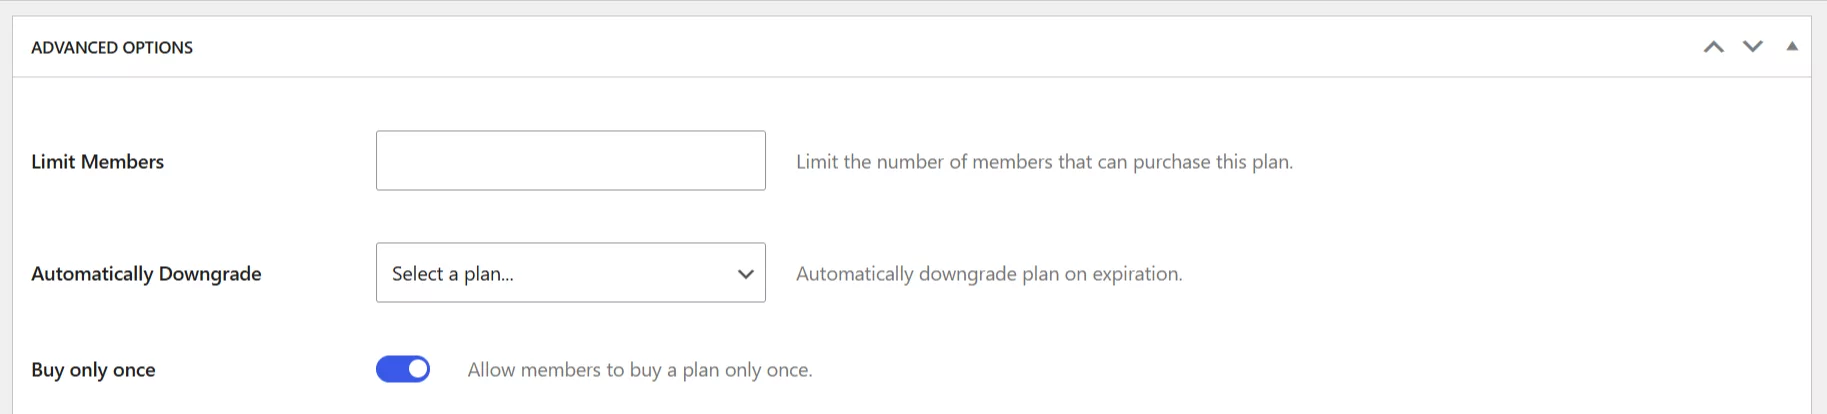Image resolution: width=1827 pixels, height=414 pixels.
Task: Move the Advanced Options panel down
Action: point(1752,47)
